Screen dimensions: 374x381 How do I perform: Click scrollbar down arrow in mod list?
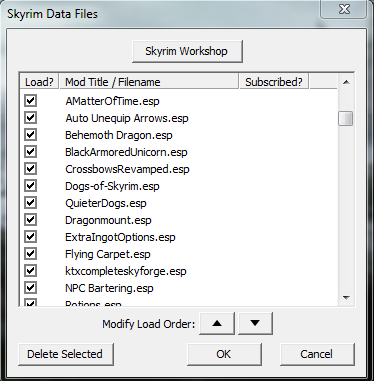tap(346, 297)
